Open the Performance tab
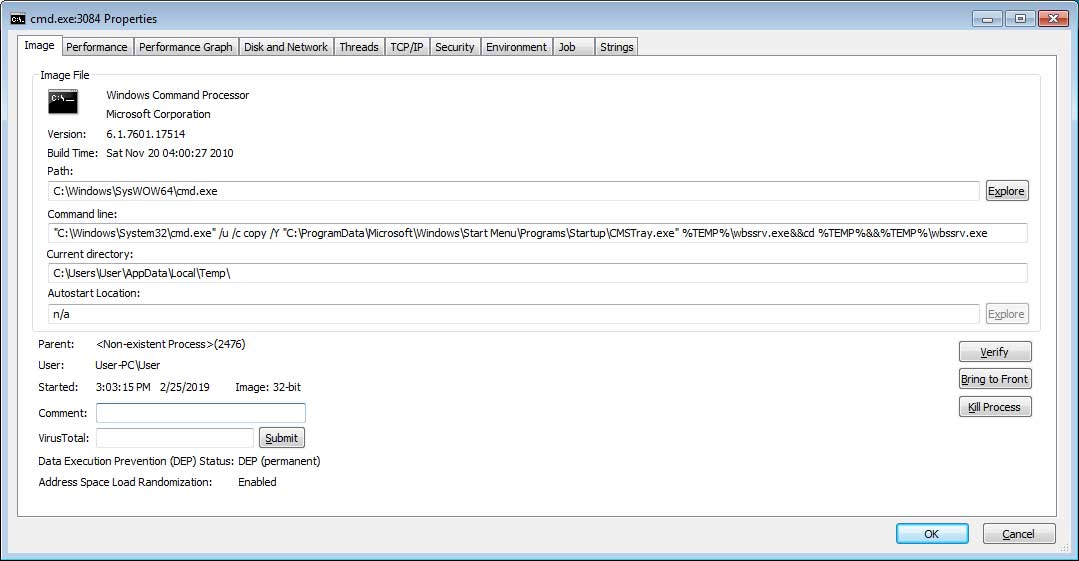The height and width of the screenshot is (561, 1079). (96, 47)
